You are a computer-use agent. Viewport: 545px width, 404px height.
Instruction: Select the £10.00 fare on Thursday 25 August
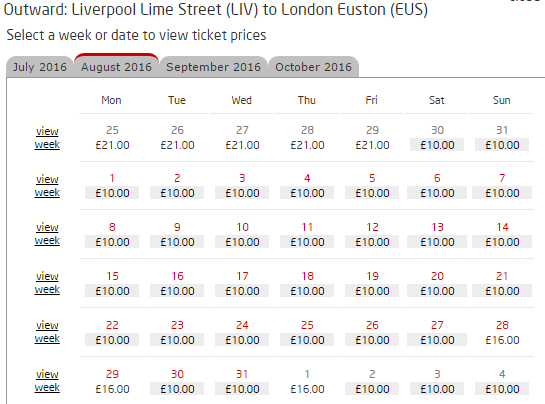(307, 340)
